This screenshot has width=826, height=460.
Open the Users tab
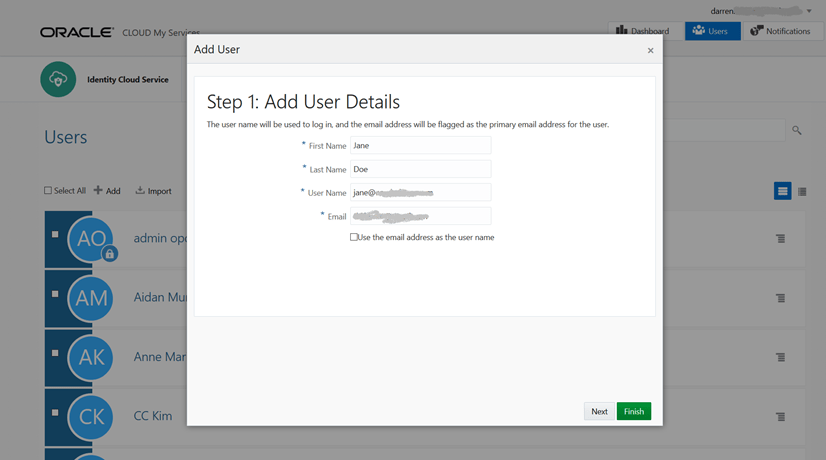712,31
